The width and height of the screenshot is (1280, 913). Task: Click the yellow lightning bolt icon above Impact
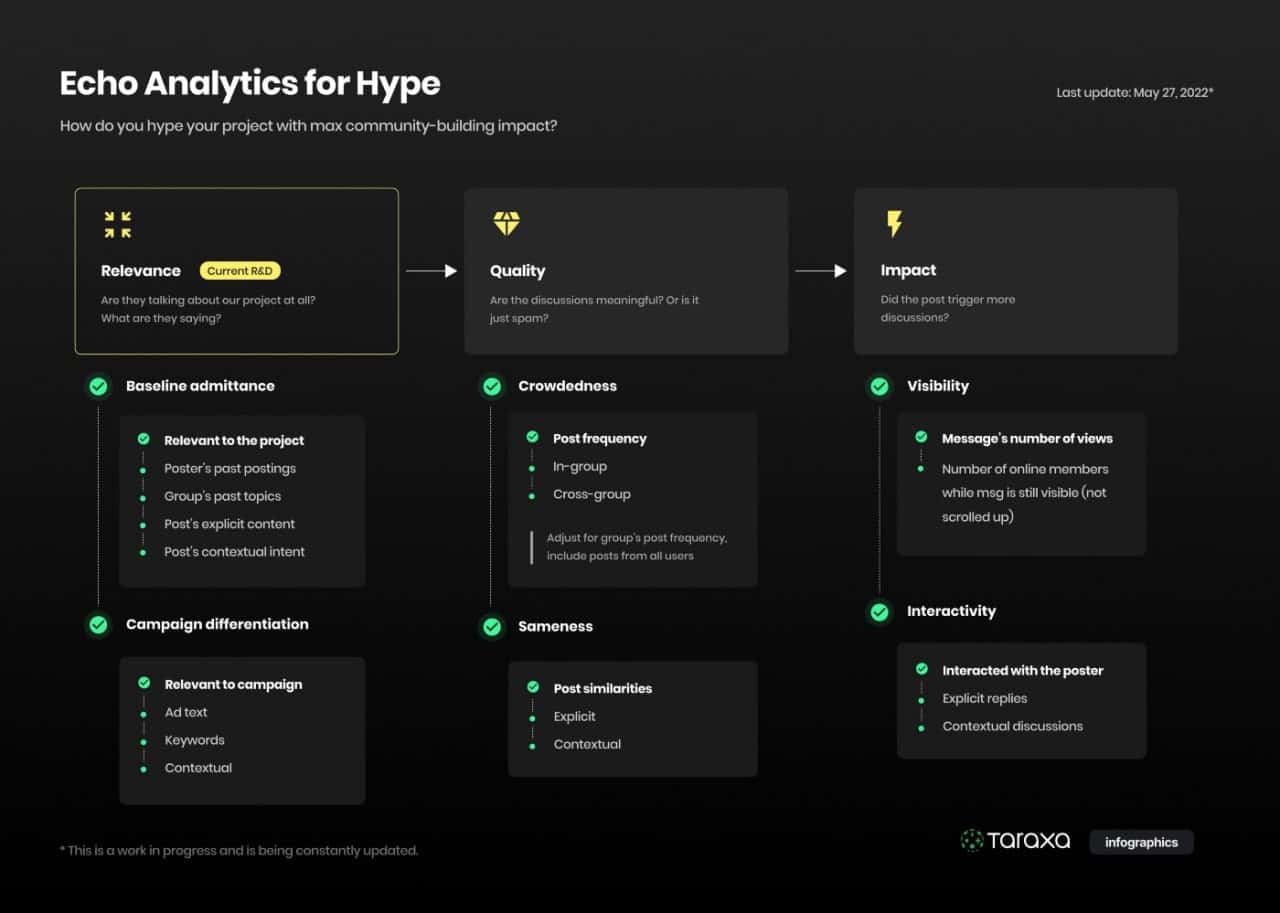[894, 224]
